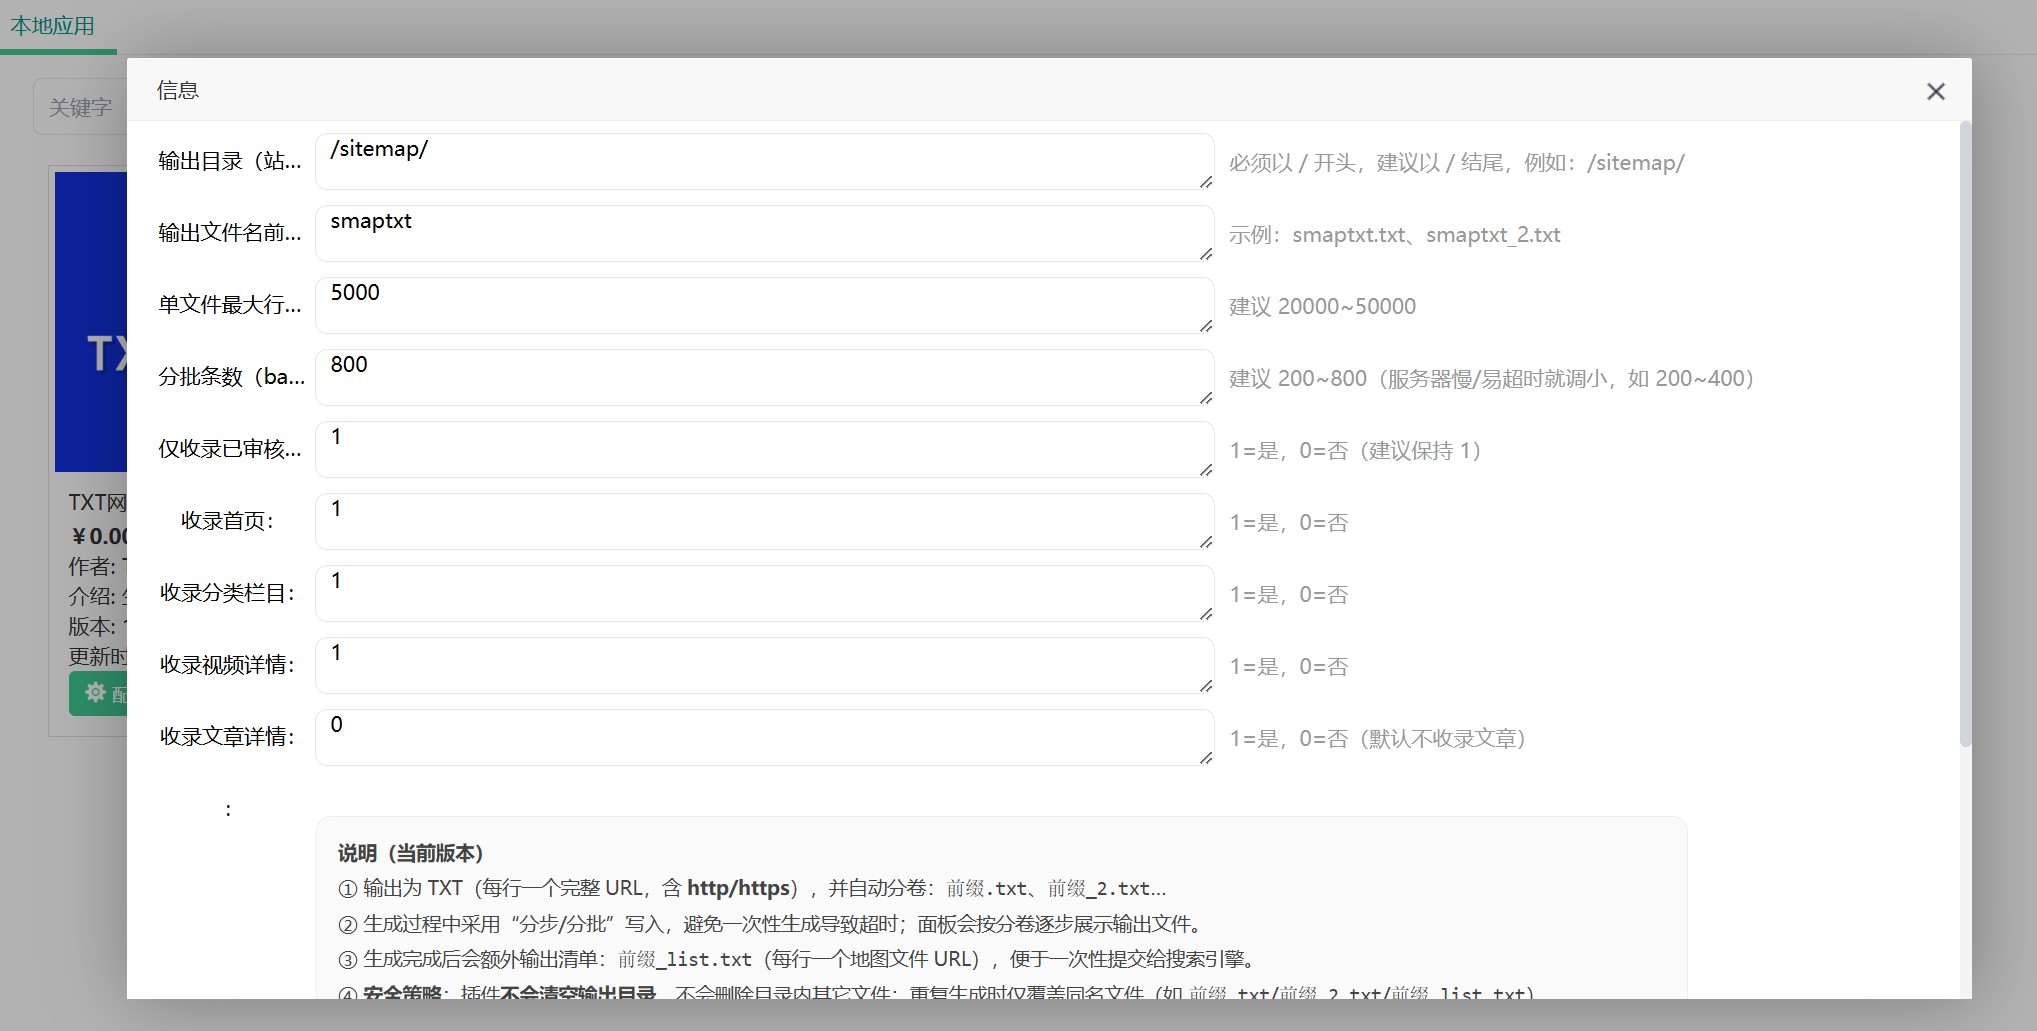Click the ￥0.00 price text behind dialog

pyautogui.click(x=99, y=536)
